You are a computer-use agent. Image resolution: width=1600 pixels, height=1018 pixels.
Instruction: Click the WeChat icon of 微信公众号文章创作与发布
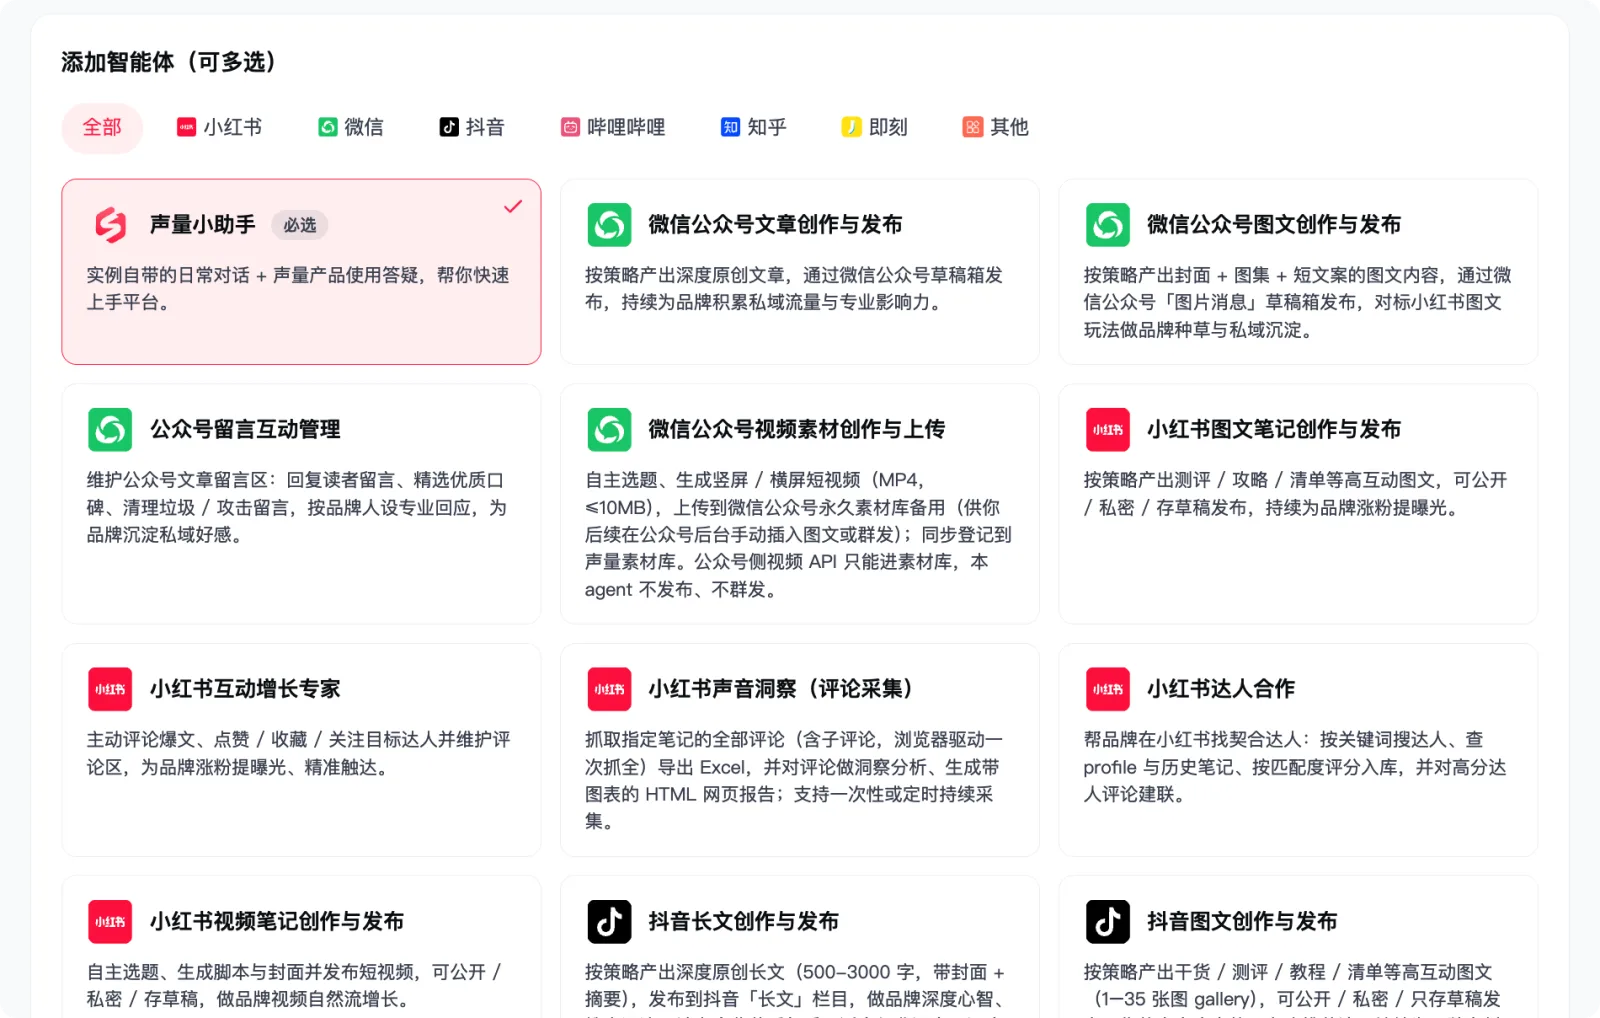[x=609, y=225]
